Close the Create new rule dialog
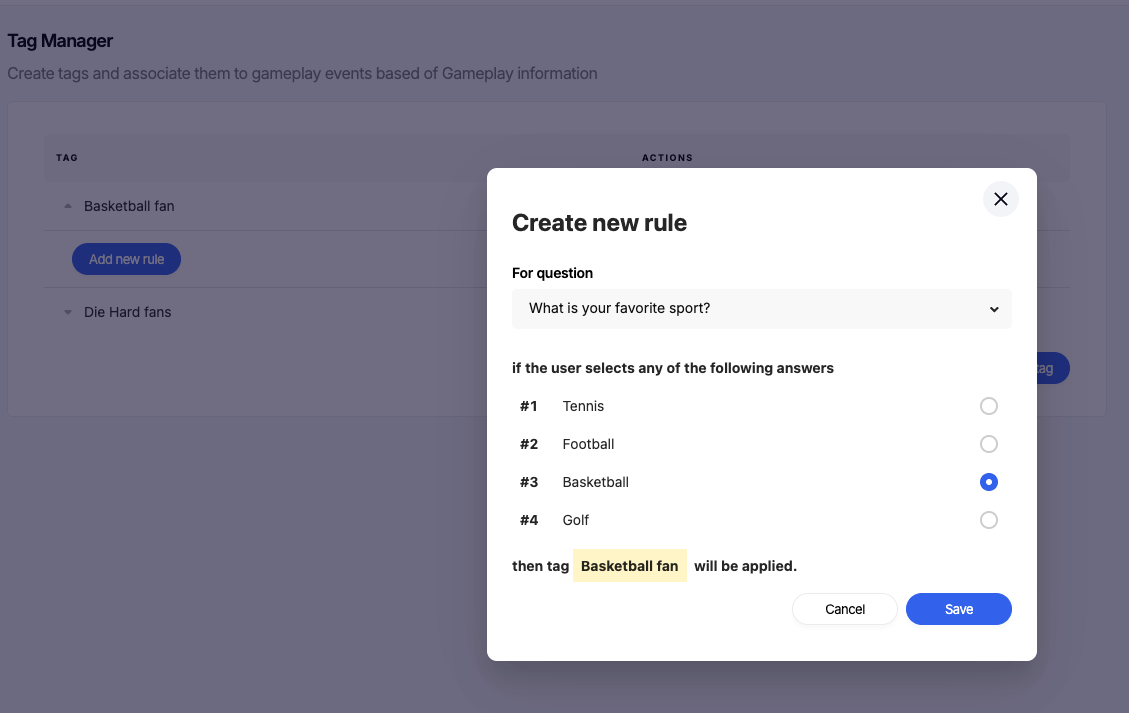This screenshot has height=713, width=1129. click(x=1000, y=199)
